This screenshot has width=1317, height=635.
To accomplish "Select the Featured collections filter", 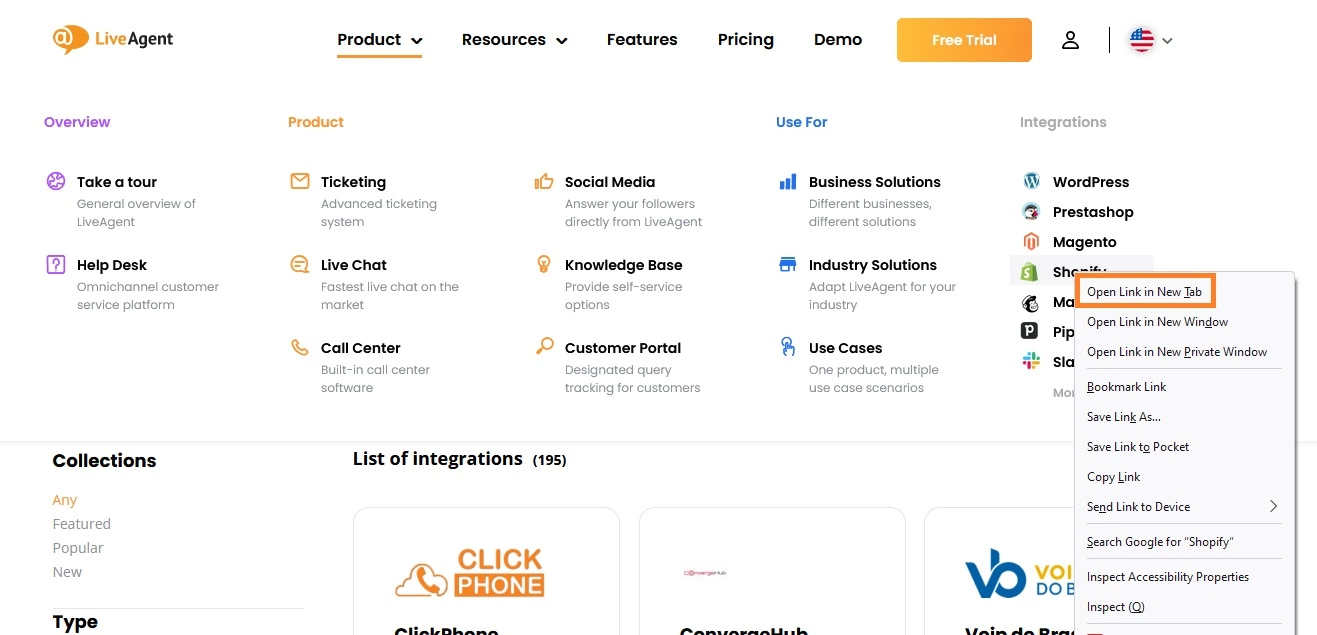I will pyautogui.click(x=81, y=523).
